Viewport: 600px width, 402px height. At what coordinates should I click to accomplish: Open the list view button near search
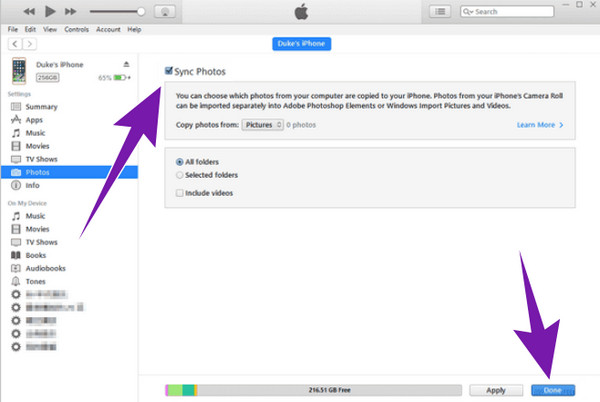(440, 11)
